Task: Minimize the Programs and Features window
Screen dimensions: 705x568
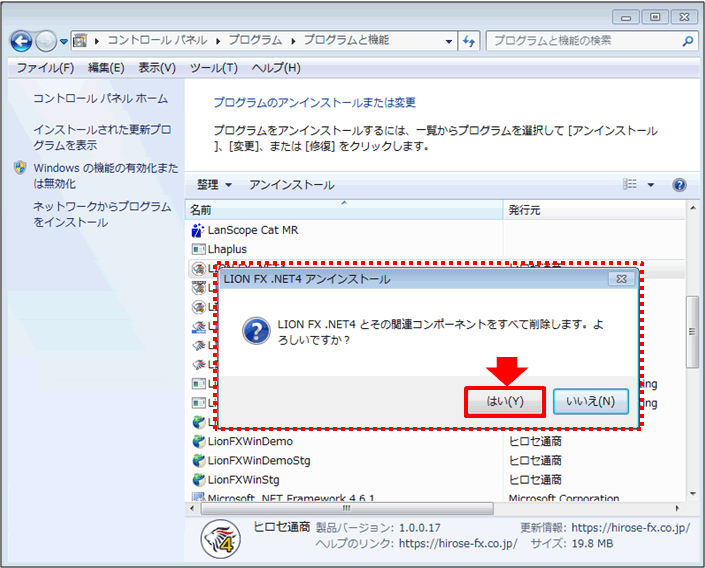Action: [626, 17]
